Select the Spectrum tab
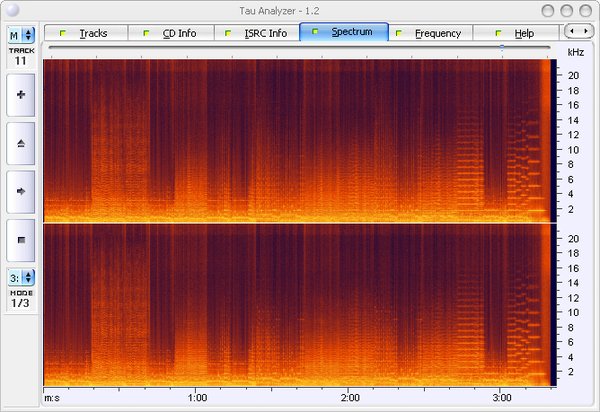The width and height of the screenshot is (600, 412). [x=344, y=31]
